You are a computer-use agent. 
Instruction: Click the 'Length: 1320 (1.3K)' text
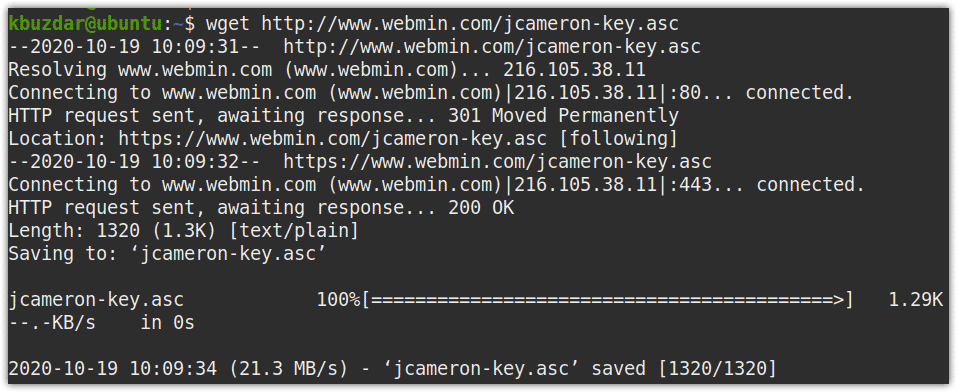pos(112,231)
